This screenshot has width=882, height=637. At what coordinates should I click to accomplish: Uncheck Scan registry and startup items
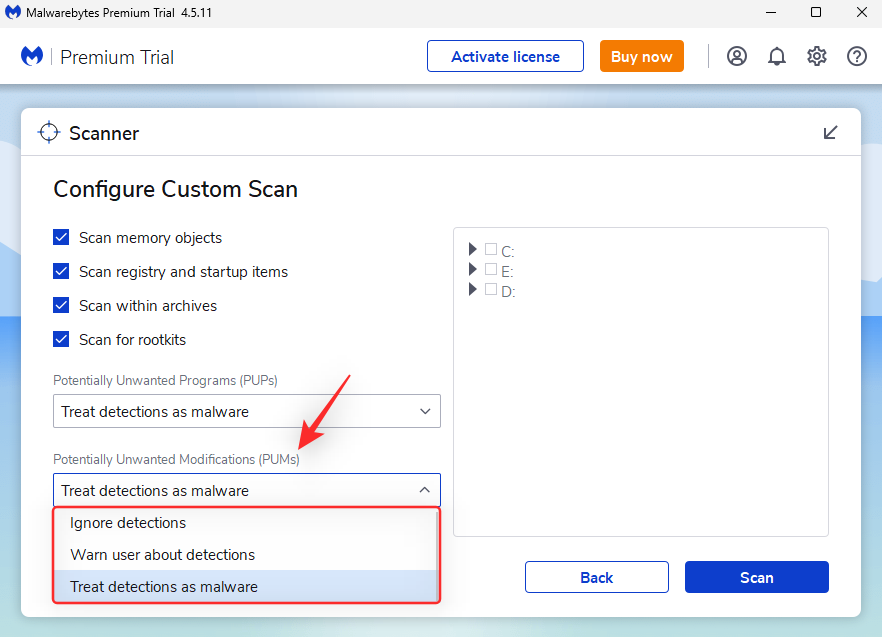pos(62,272)
